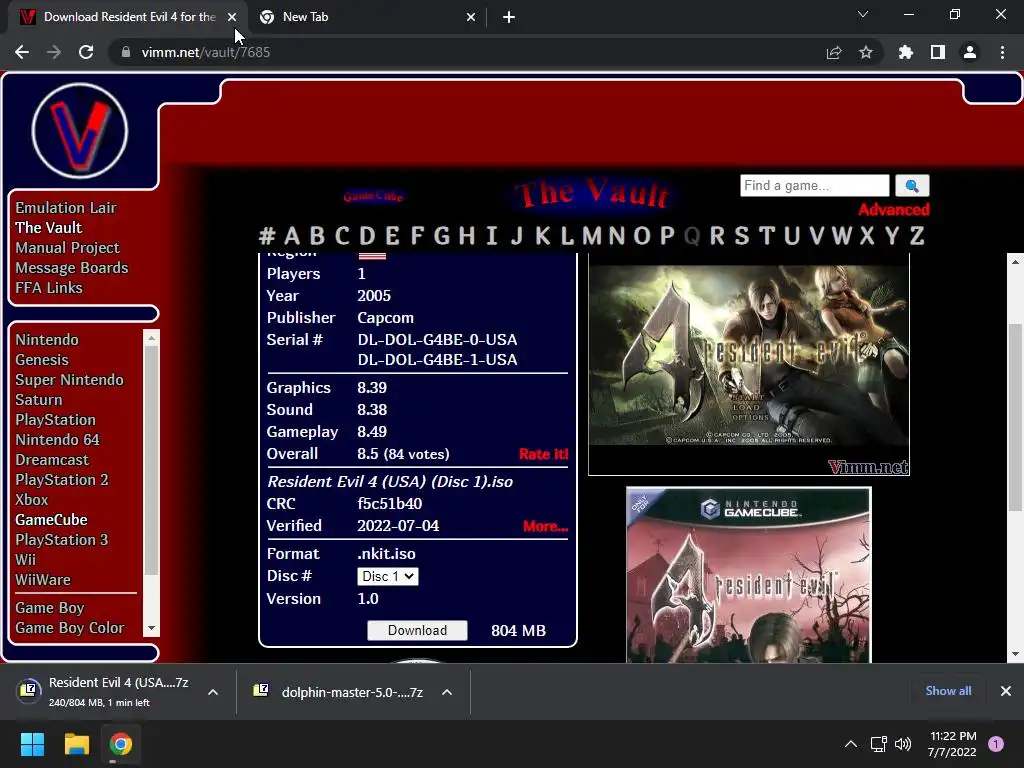Reload the page with refresh icon
This screenshot has height=768, width=1024.
coord(86,52)
